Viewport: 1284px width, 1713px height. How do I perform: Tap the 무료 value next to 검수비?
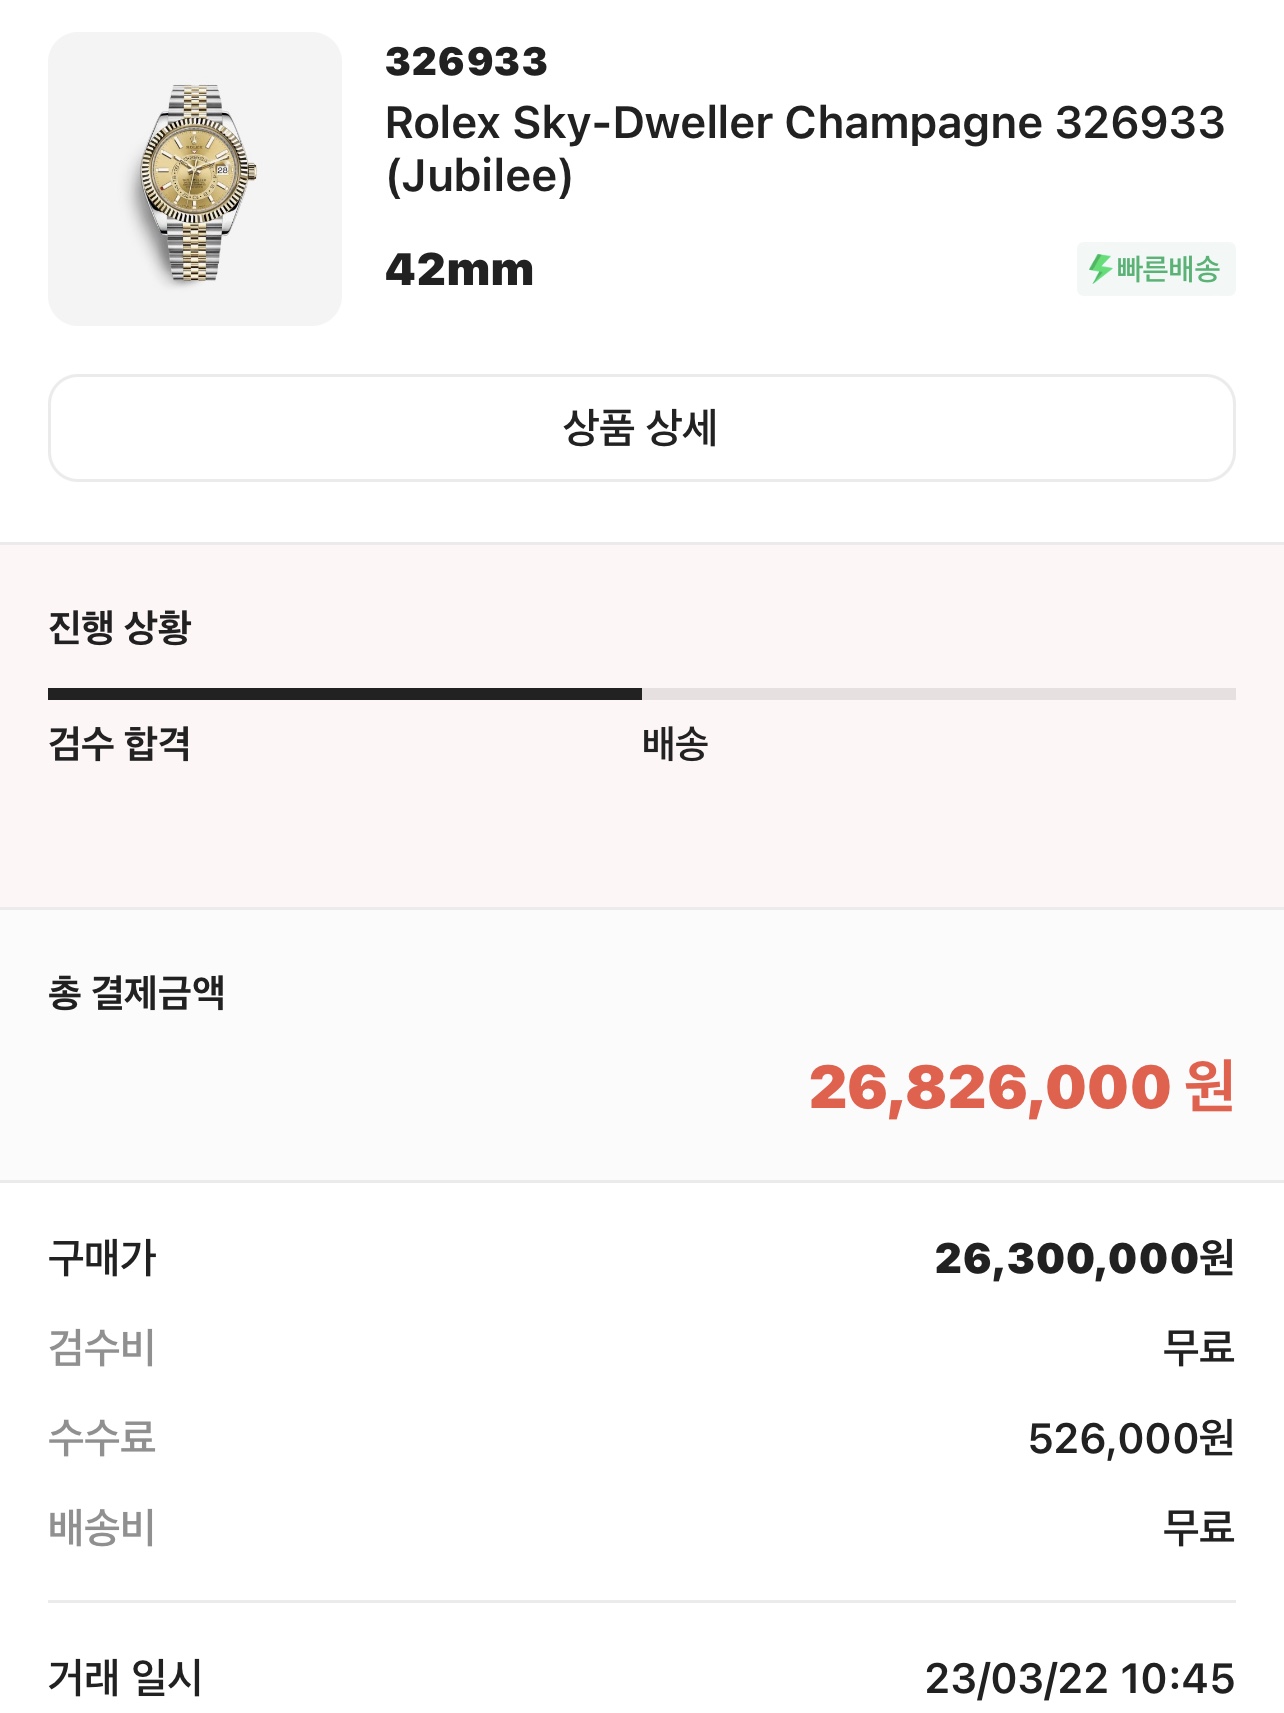1198,1347
